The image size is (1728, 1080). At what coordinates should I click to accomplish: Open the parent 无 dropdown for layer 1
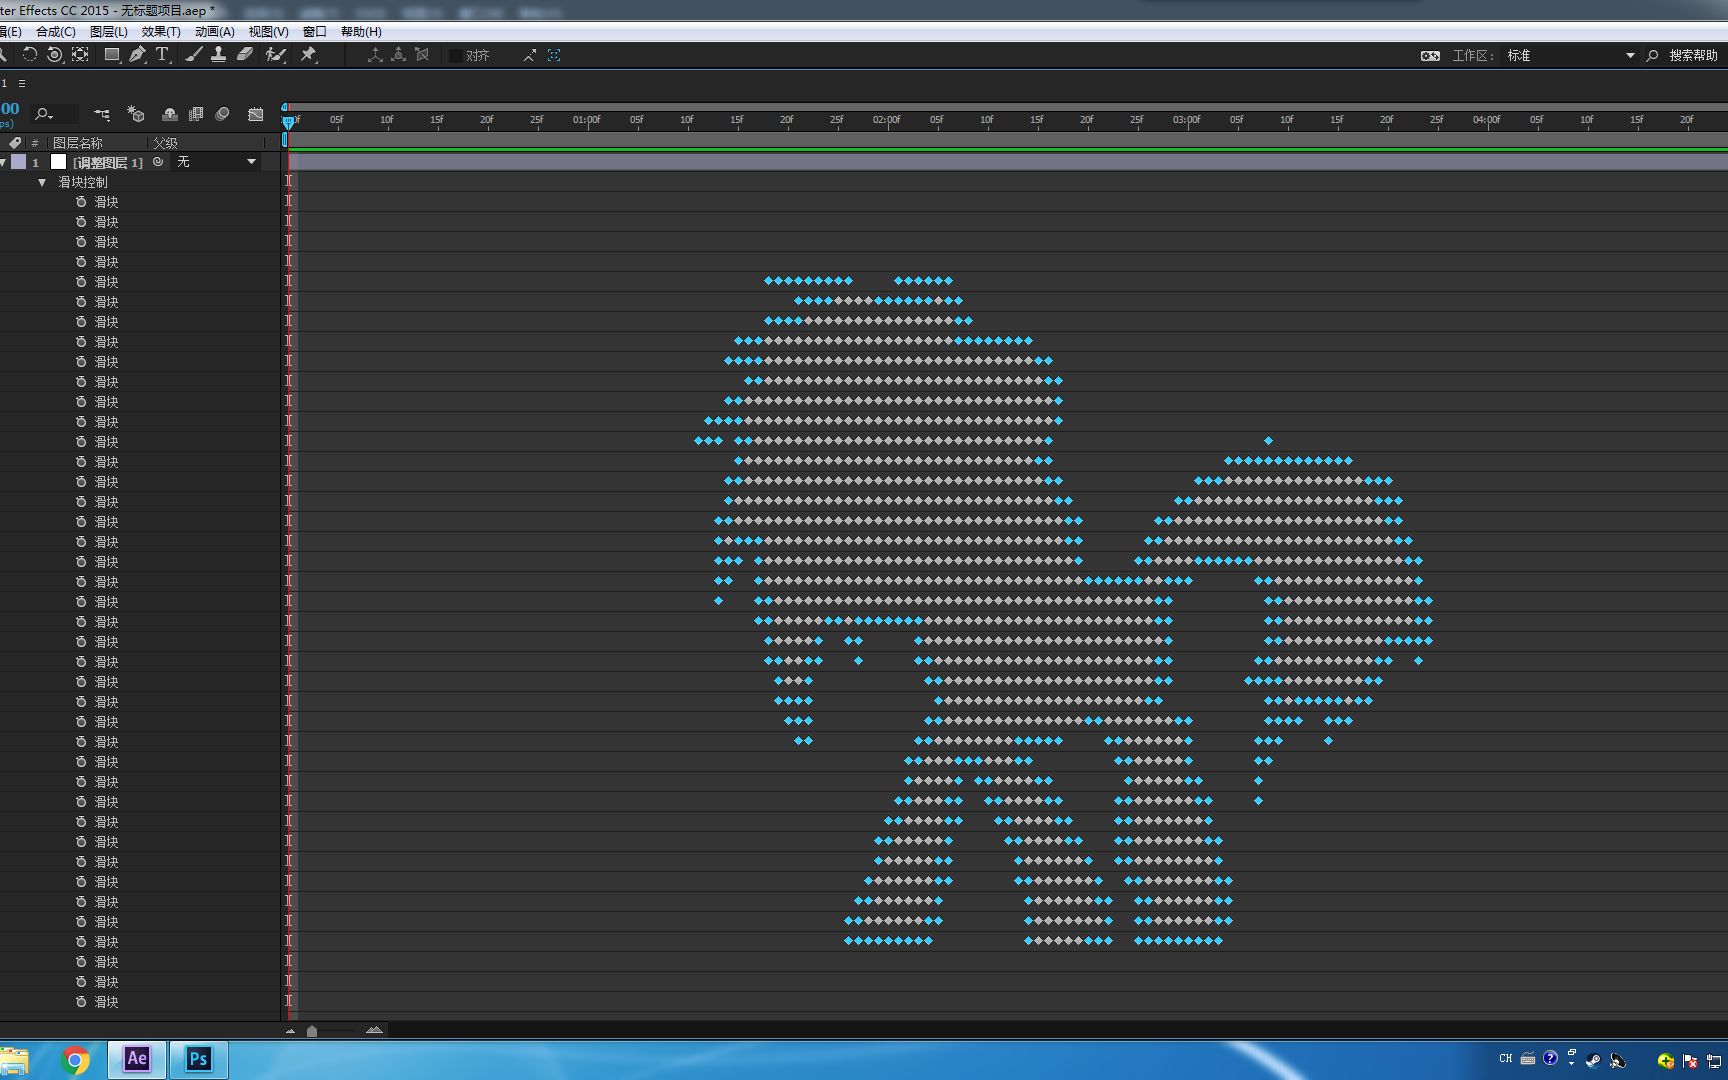[x=216, y=162]
